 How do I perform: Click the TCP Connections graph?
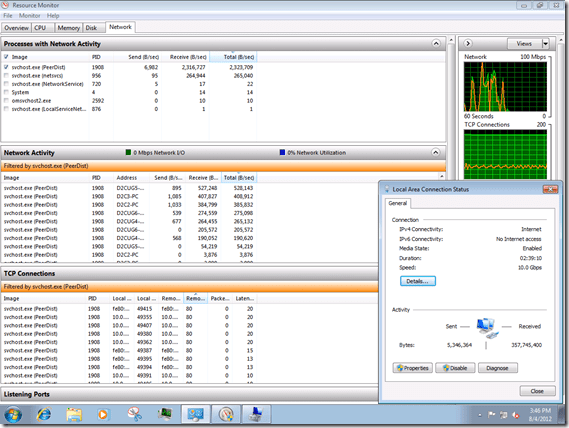point(505,154)
